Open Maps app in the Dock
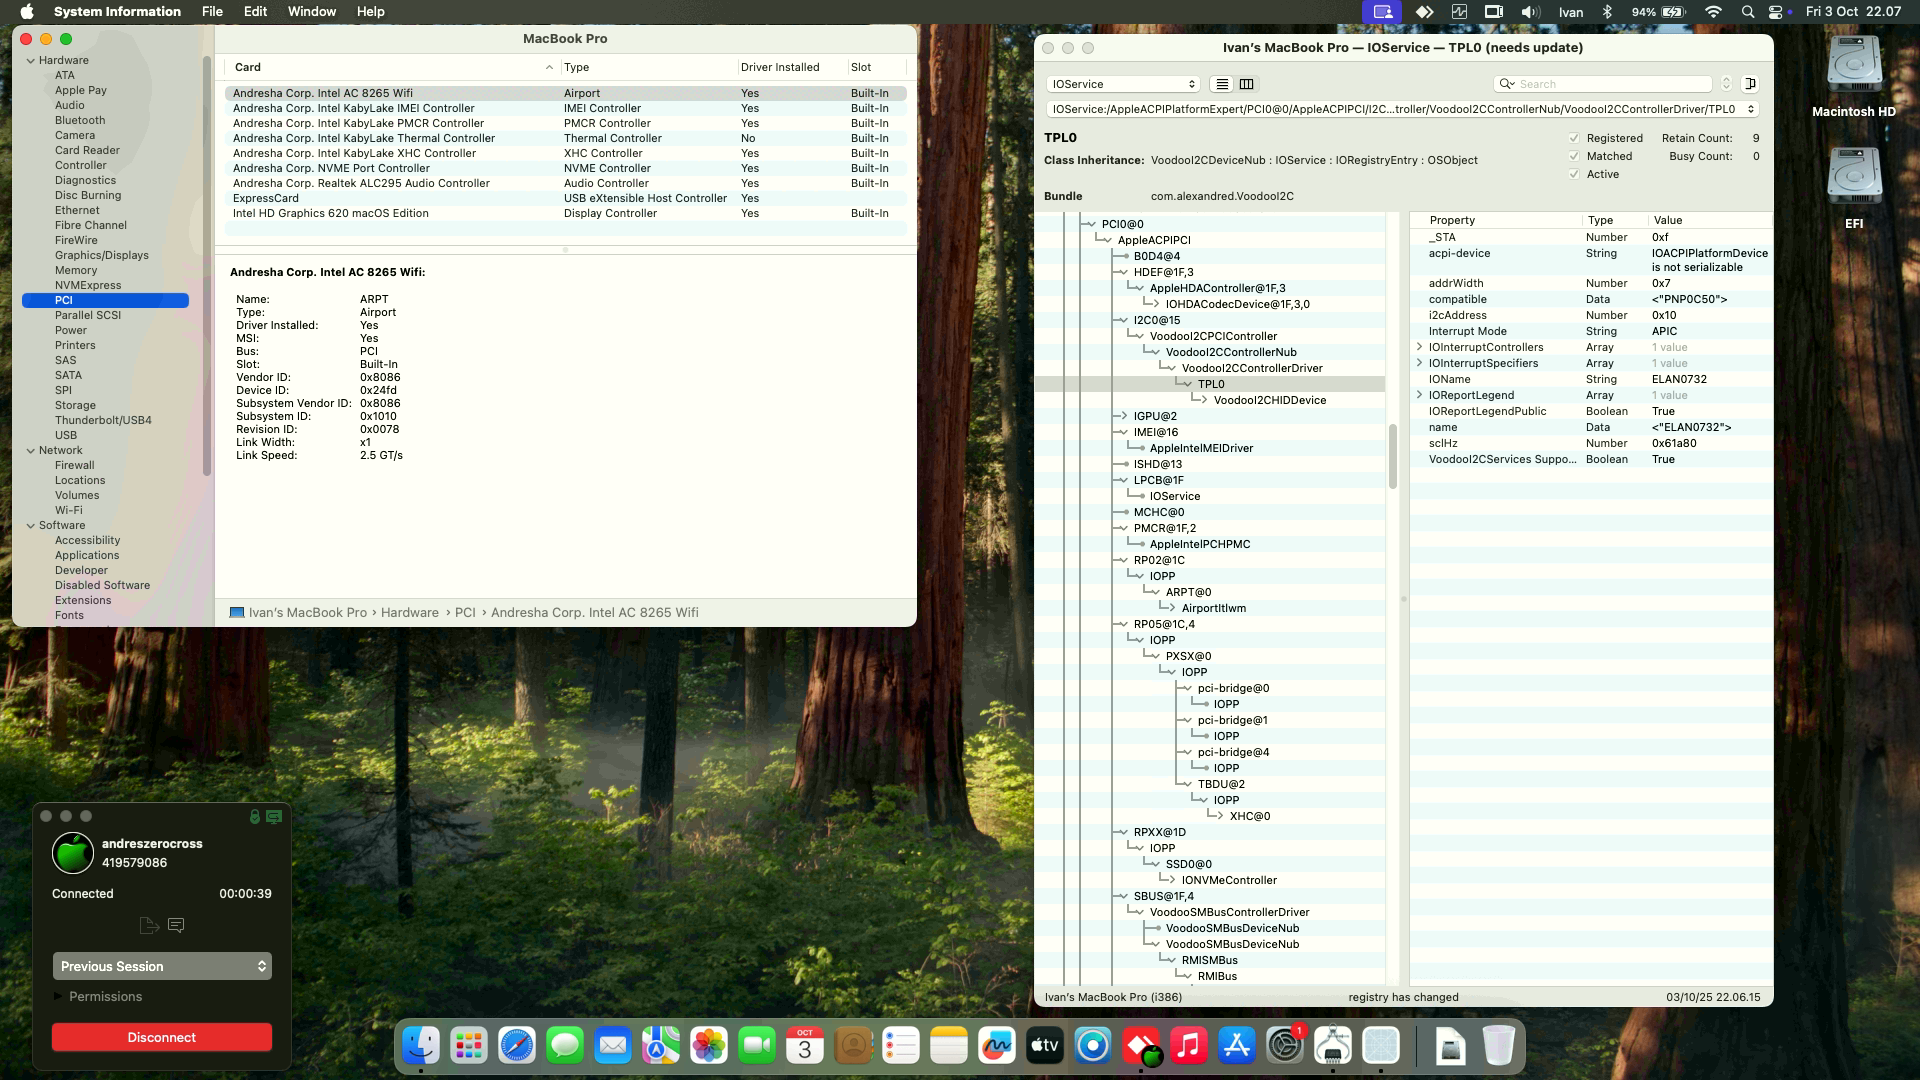This screenshot has height=1080, width=1920. [661, 1046]
